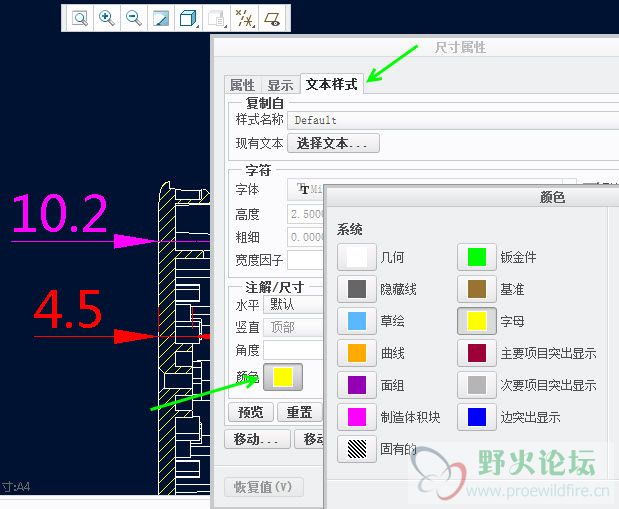Pick the white 几何 color swatch
619x509 pixels.
click(x=357, y=257)
